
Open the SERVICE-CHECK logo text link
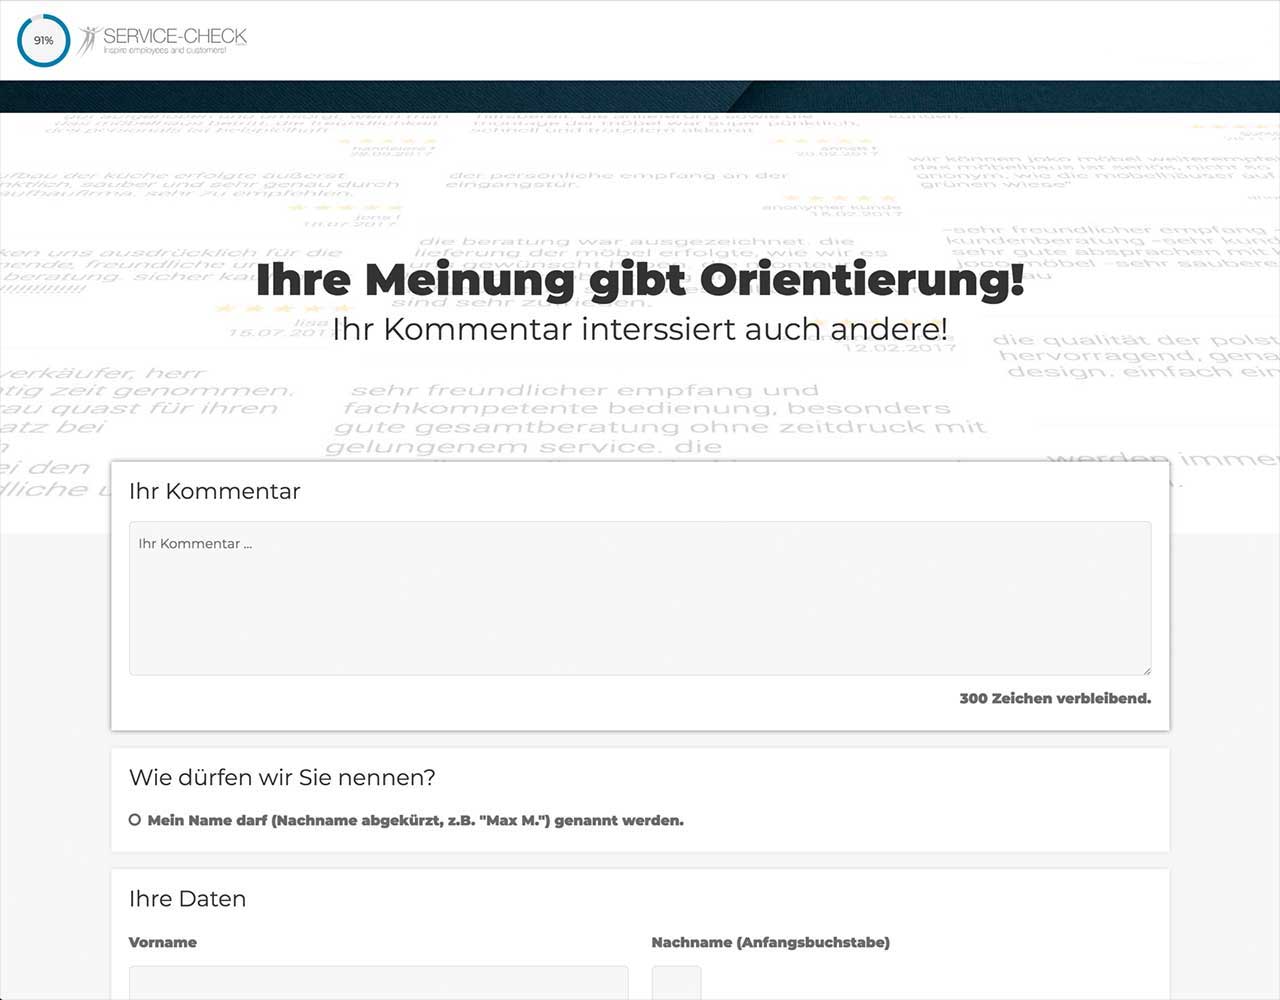pyautogui.click(x=175, y=35)
